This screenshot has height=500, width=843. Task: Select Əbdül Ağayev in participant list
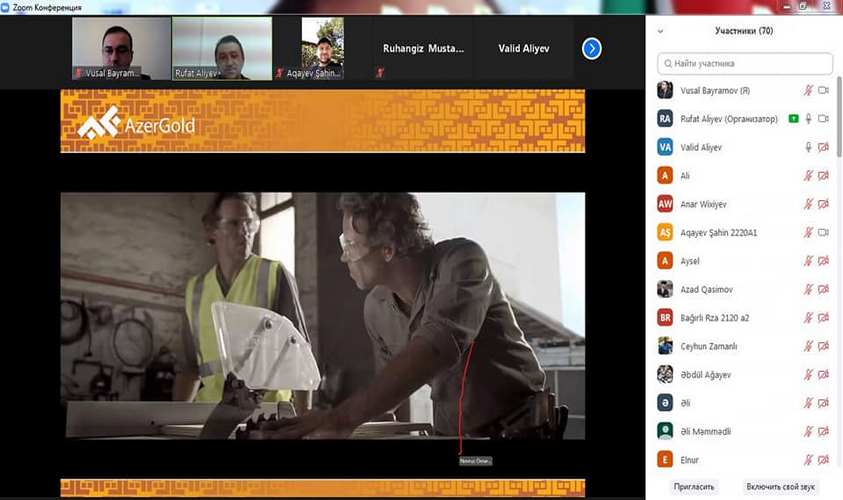[x=715, y=374]
